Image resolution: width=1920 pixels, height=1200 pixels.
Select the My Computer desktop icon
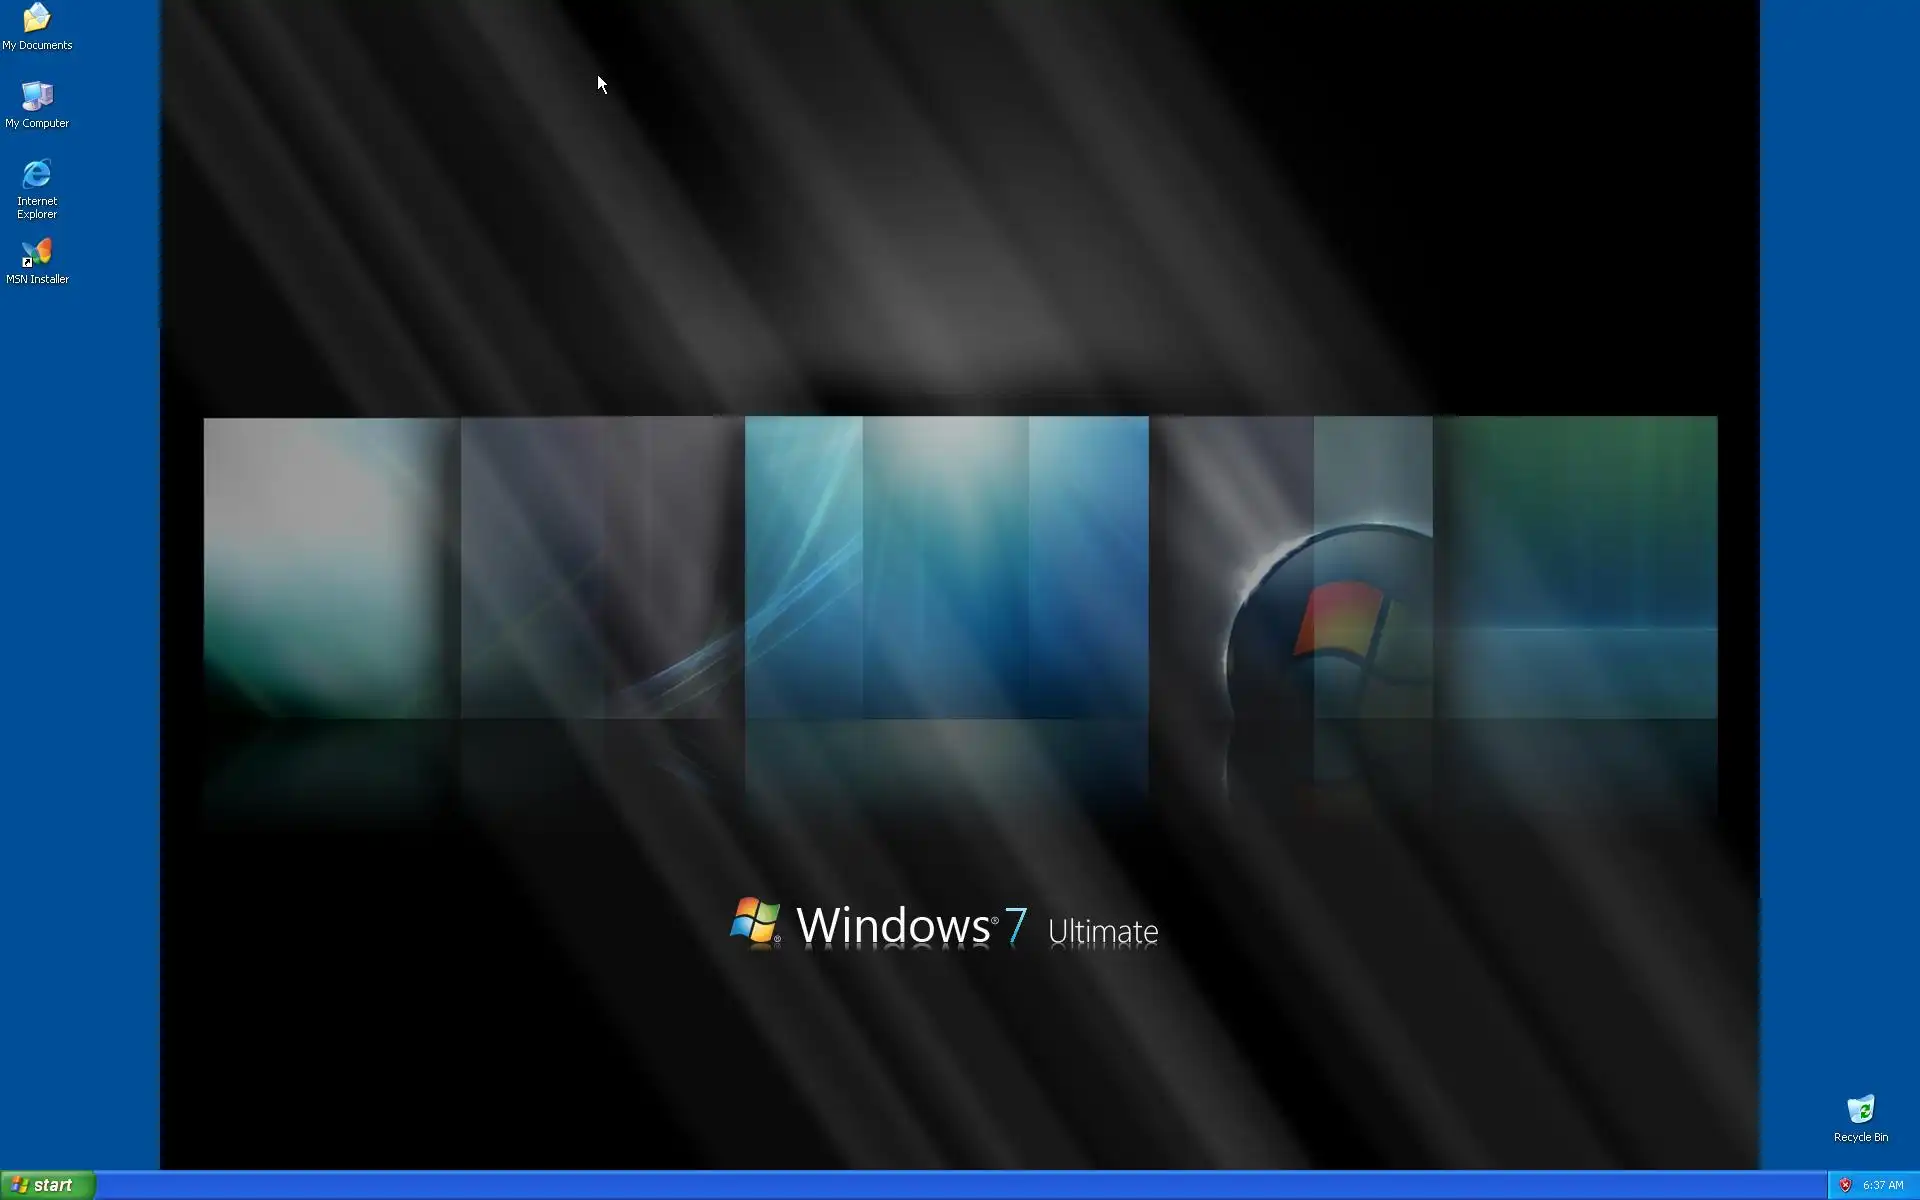pyautogui.click(x=37, y=96)
